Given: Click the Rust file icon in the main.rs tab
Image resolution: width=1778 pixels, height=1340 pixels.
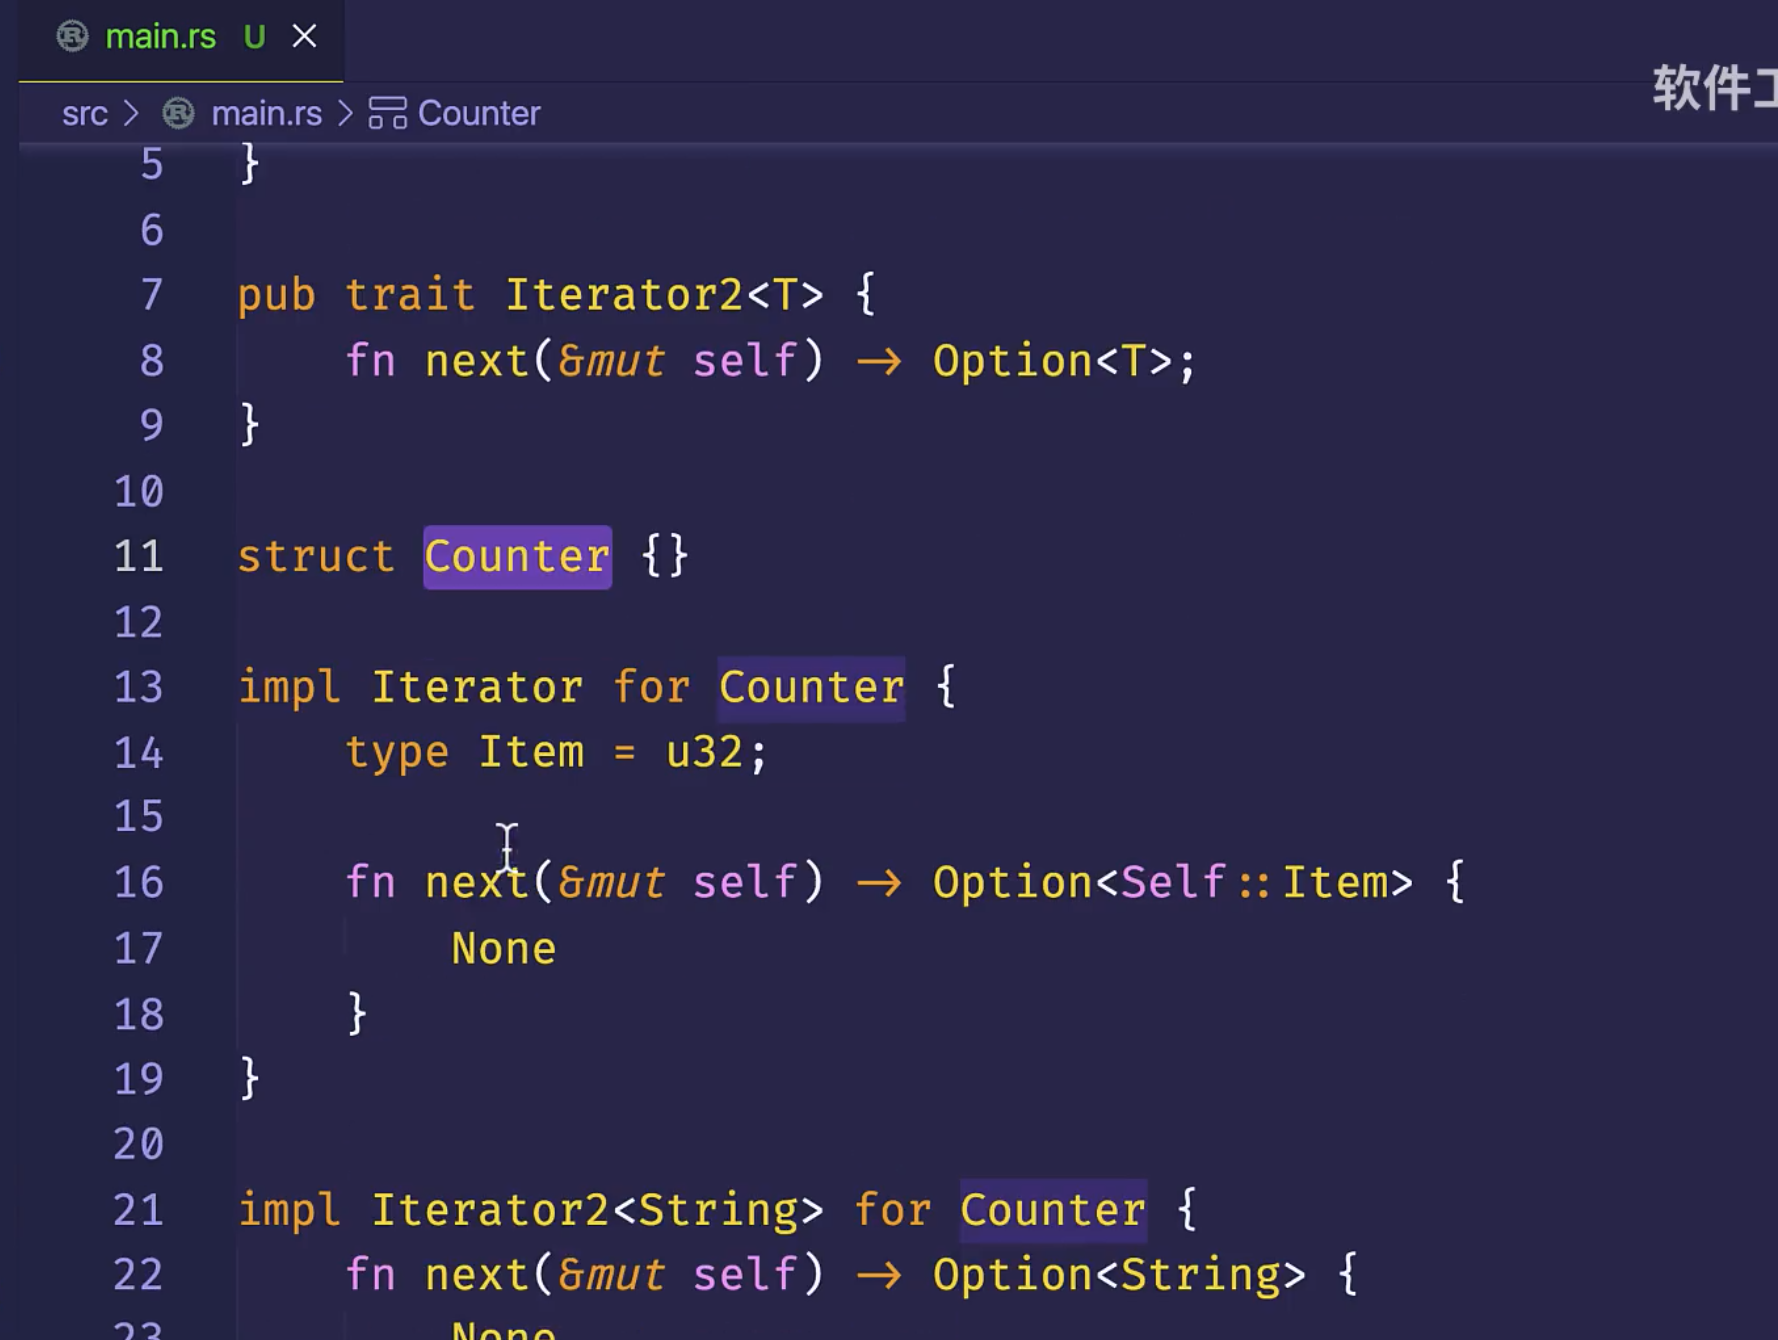Looking at the screenshot, I should click(72, 37).
